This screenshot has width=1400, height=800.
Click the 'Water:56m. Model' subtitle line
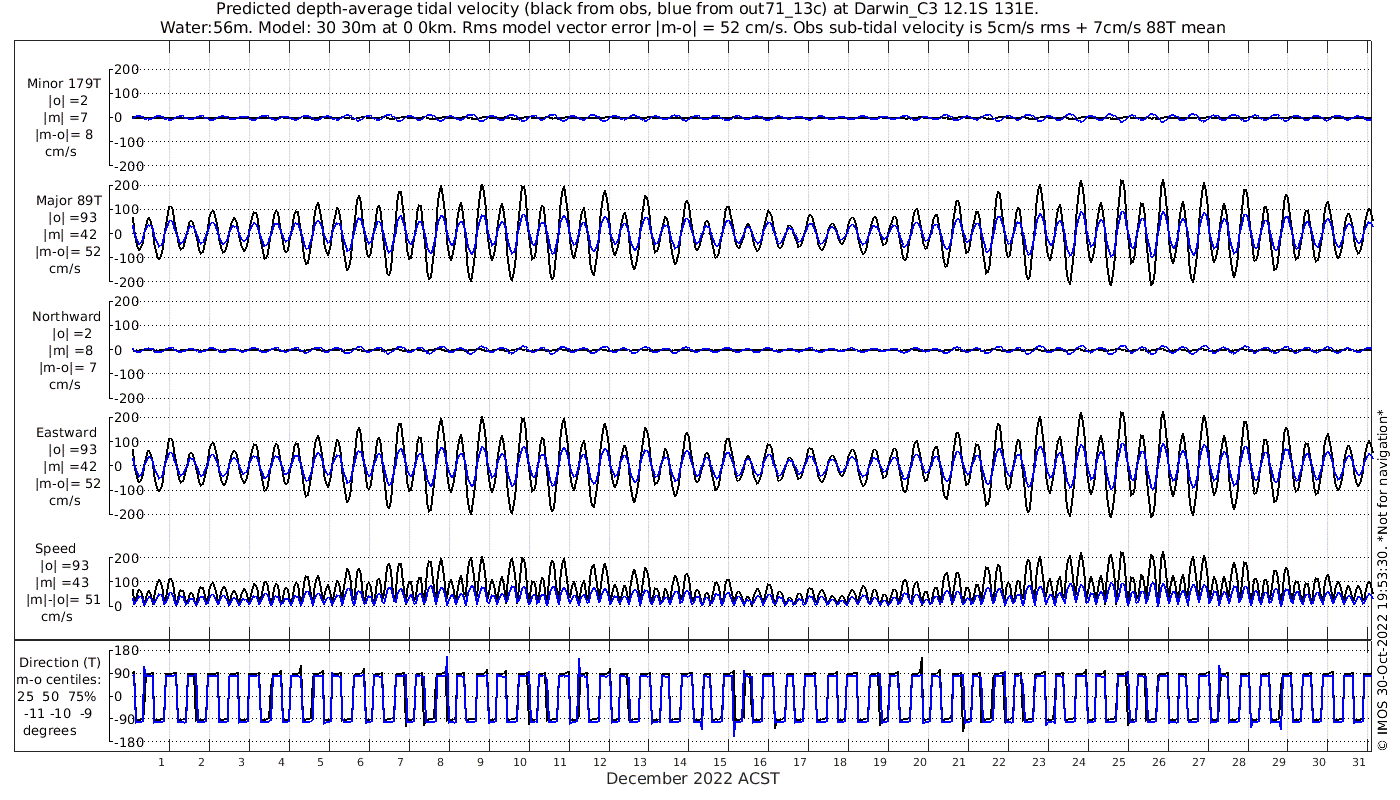[x=692, y=27]
